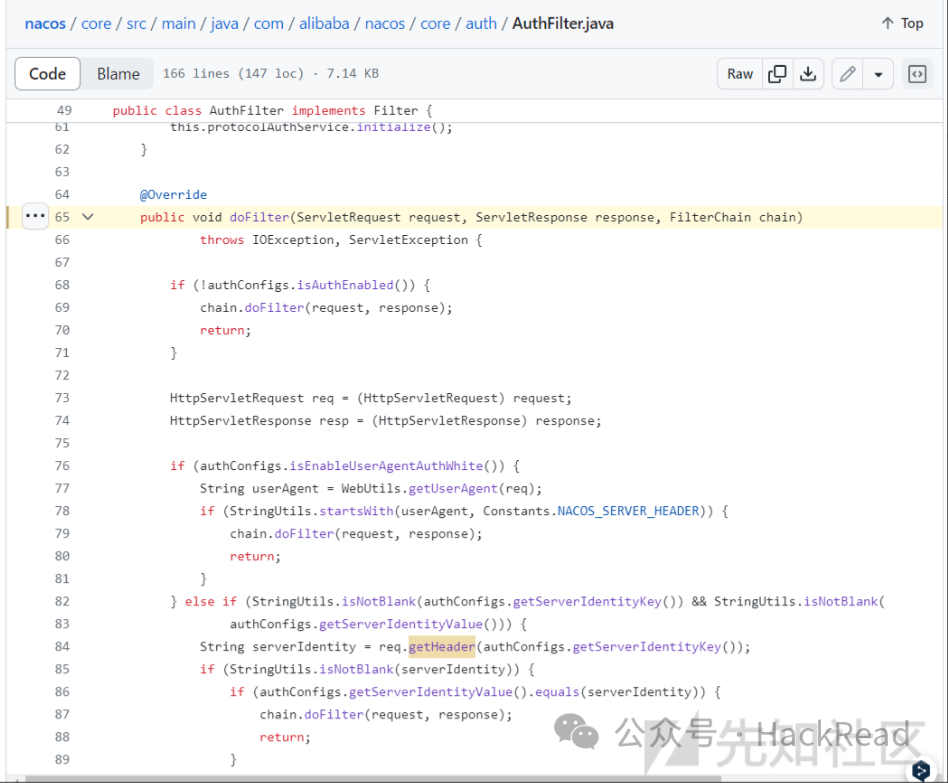
Task: Click horizontal scrollbar at bottom of code
Action: [373, 779]
